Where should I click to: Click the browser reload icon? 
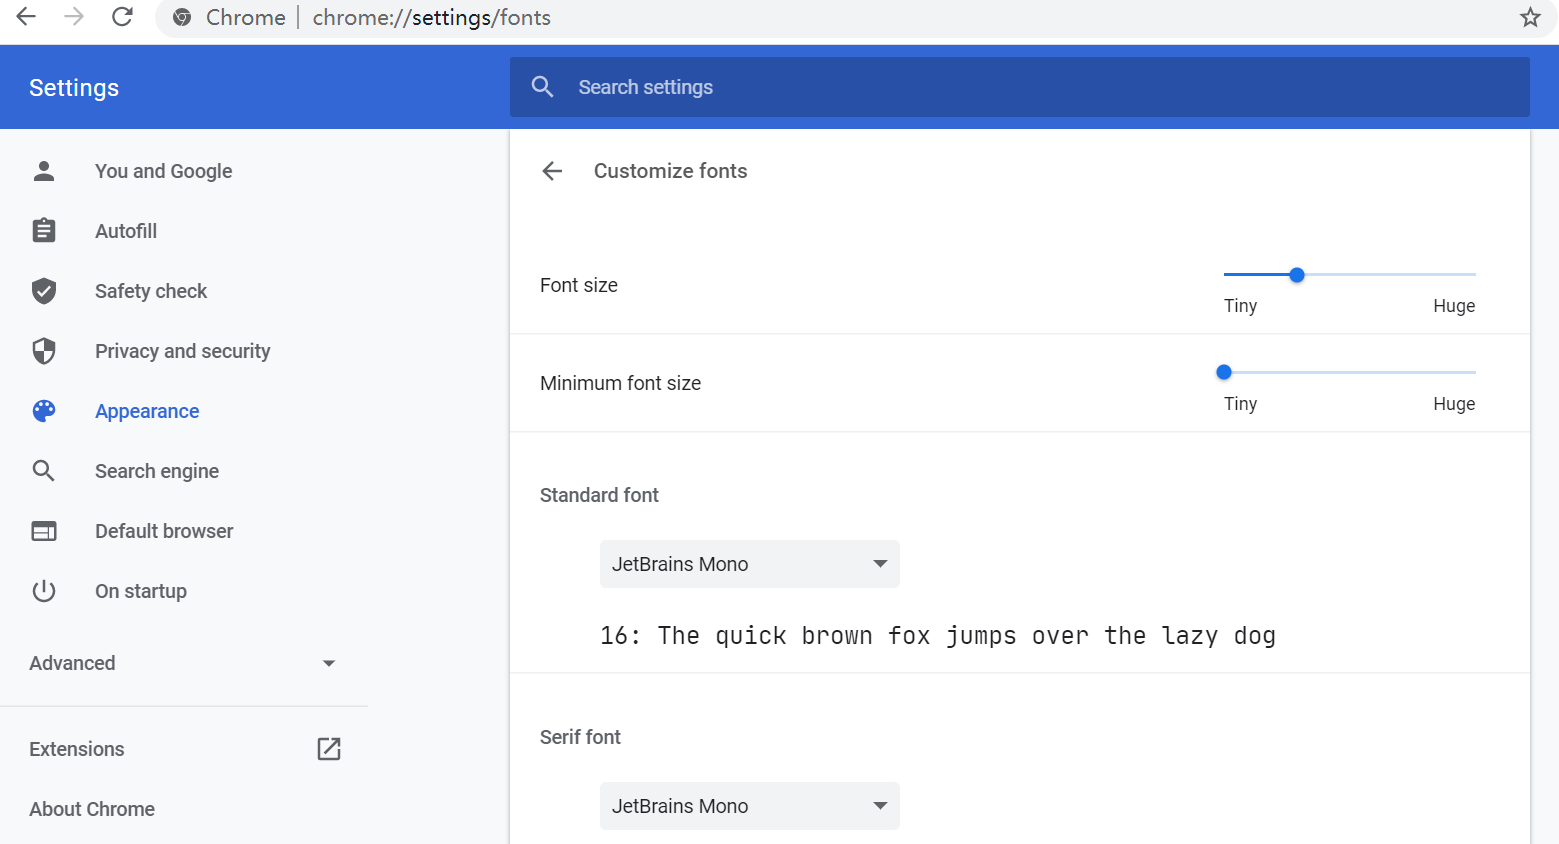[122, 17]
